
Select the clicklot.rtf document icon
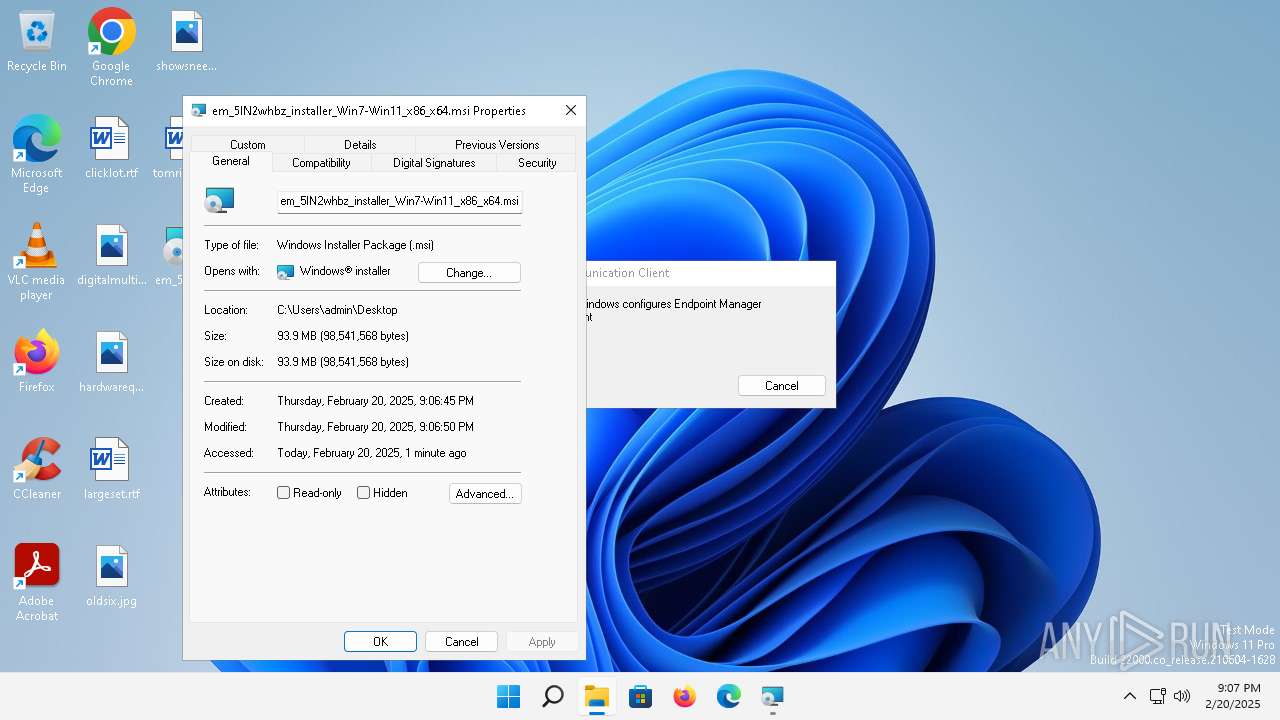[111, 148]
